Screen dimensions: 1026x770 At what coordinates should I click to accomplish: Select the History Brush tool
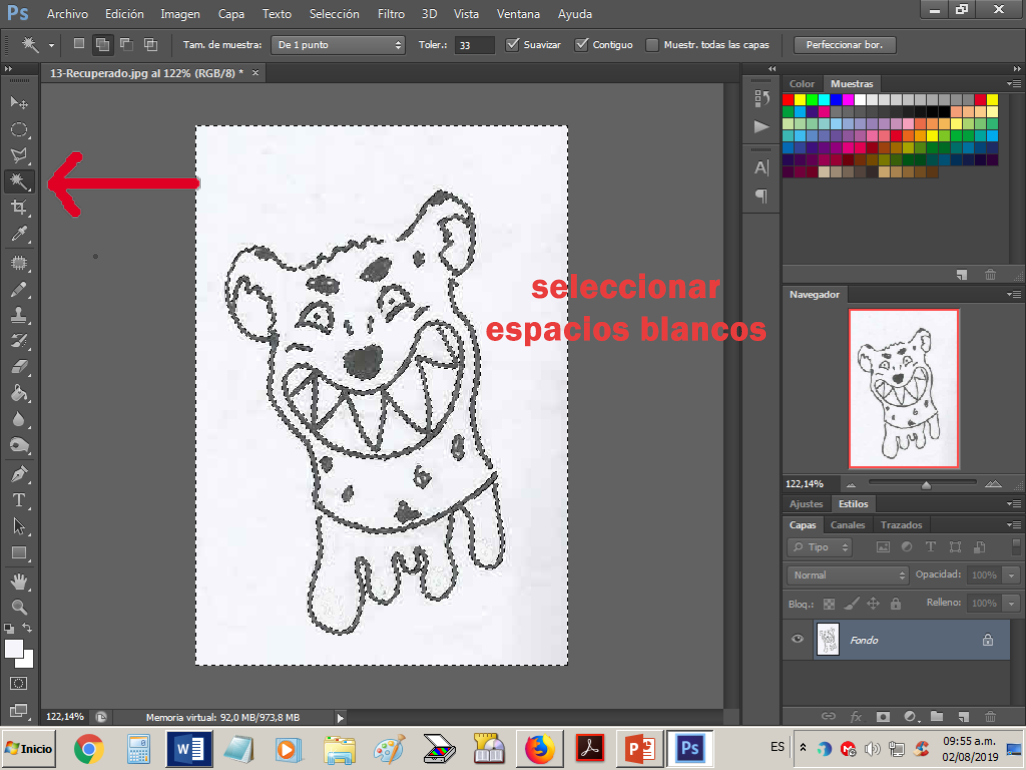point(19,341)
